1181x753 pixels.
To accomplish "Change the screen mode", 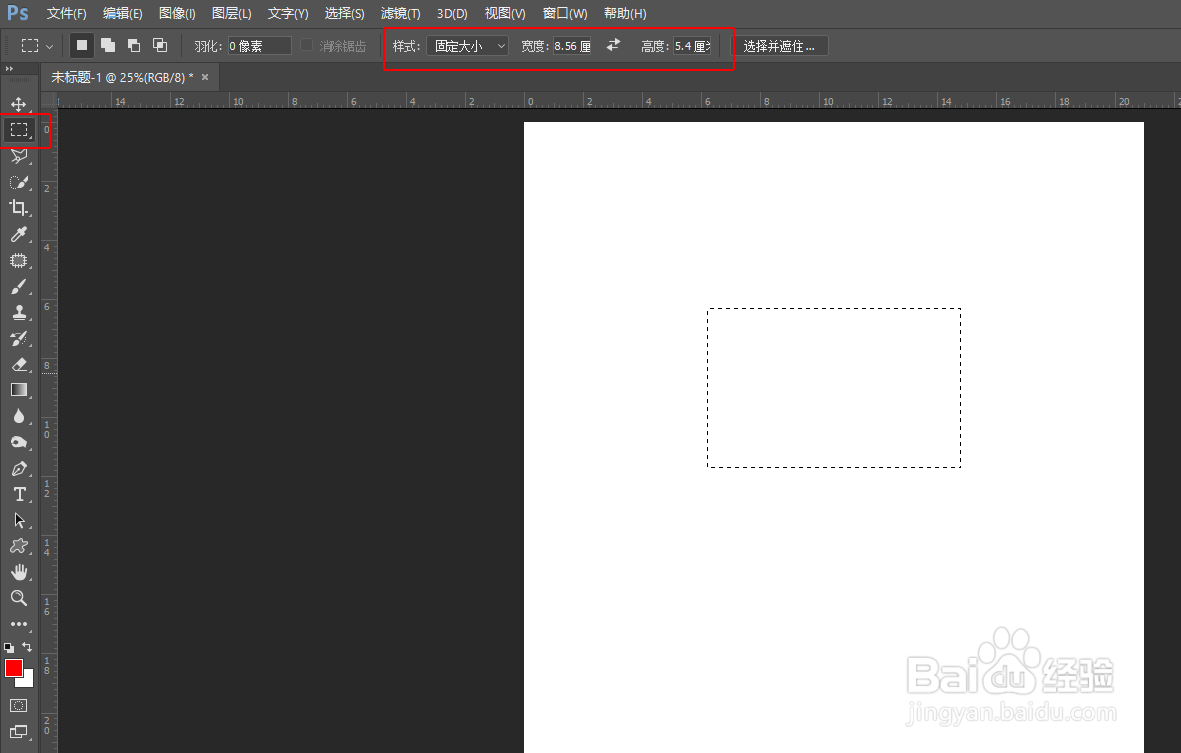I will pos(19,732).
